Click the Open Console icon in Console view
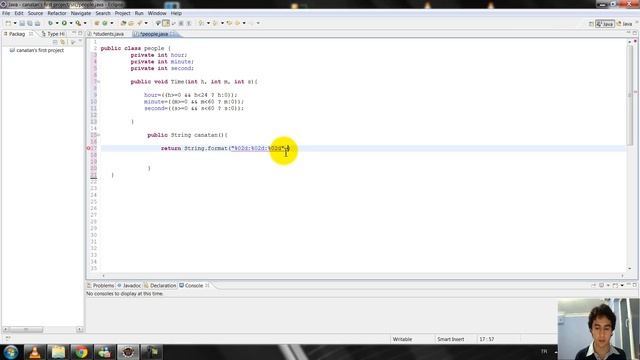 [x=615, y=285]
